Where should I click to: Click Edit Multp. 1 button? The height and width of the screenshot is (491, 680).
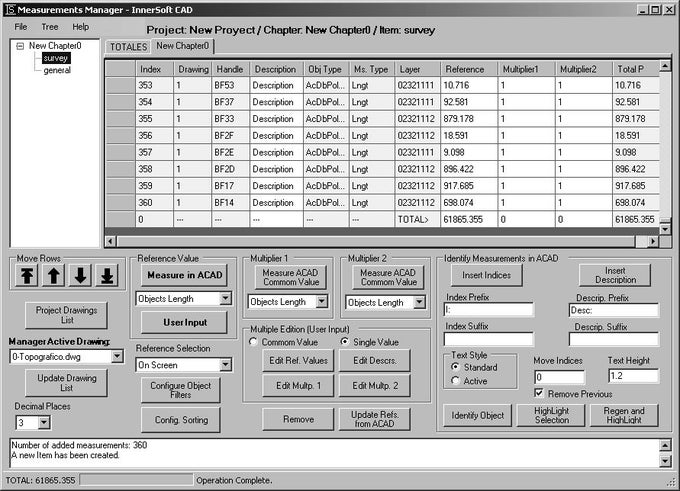298,386
